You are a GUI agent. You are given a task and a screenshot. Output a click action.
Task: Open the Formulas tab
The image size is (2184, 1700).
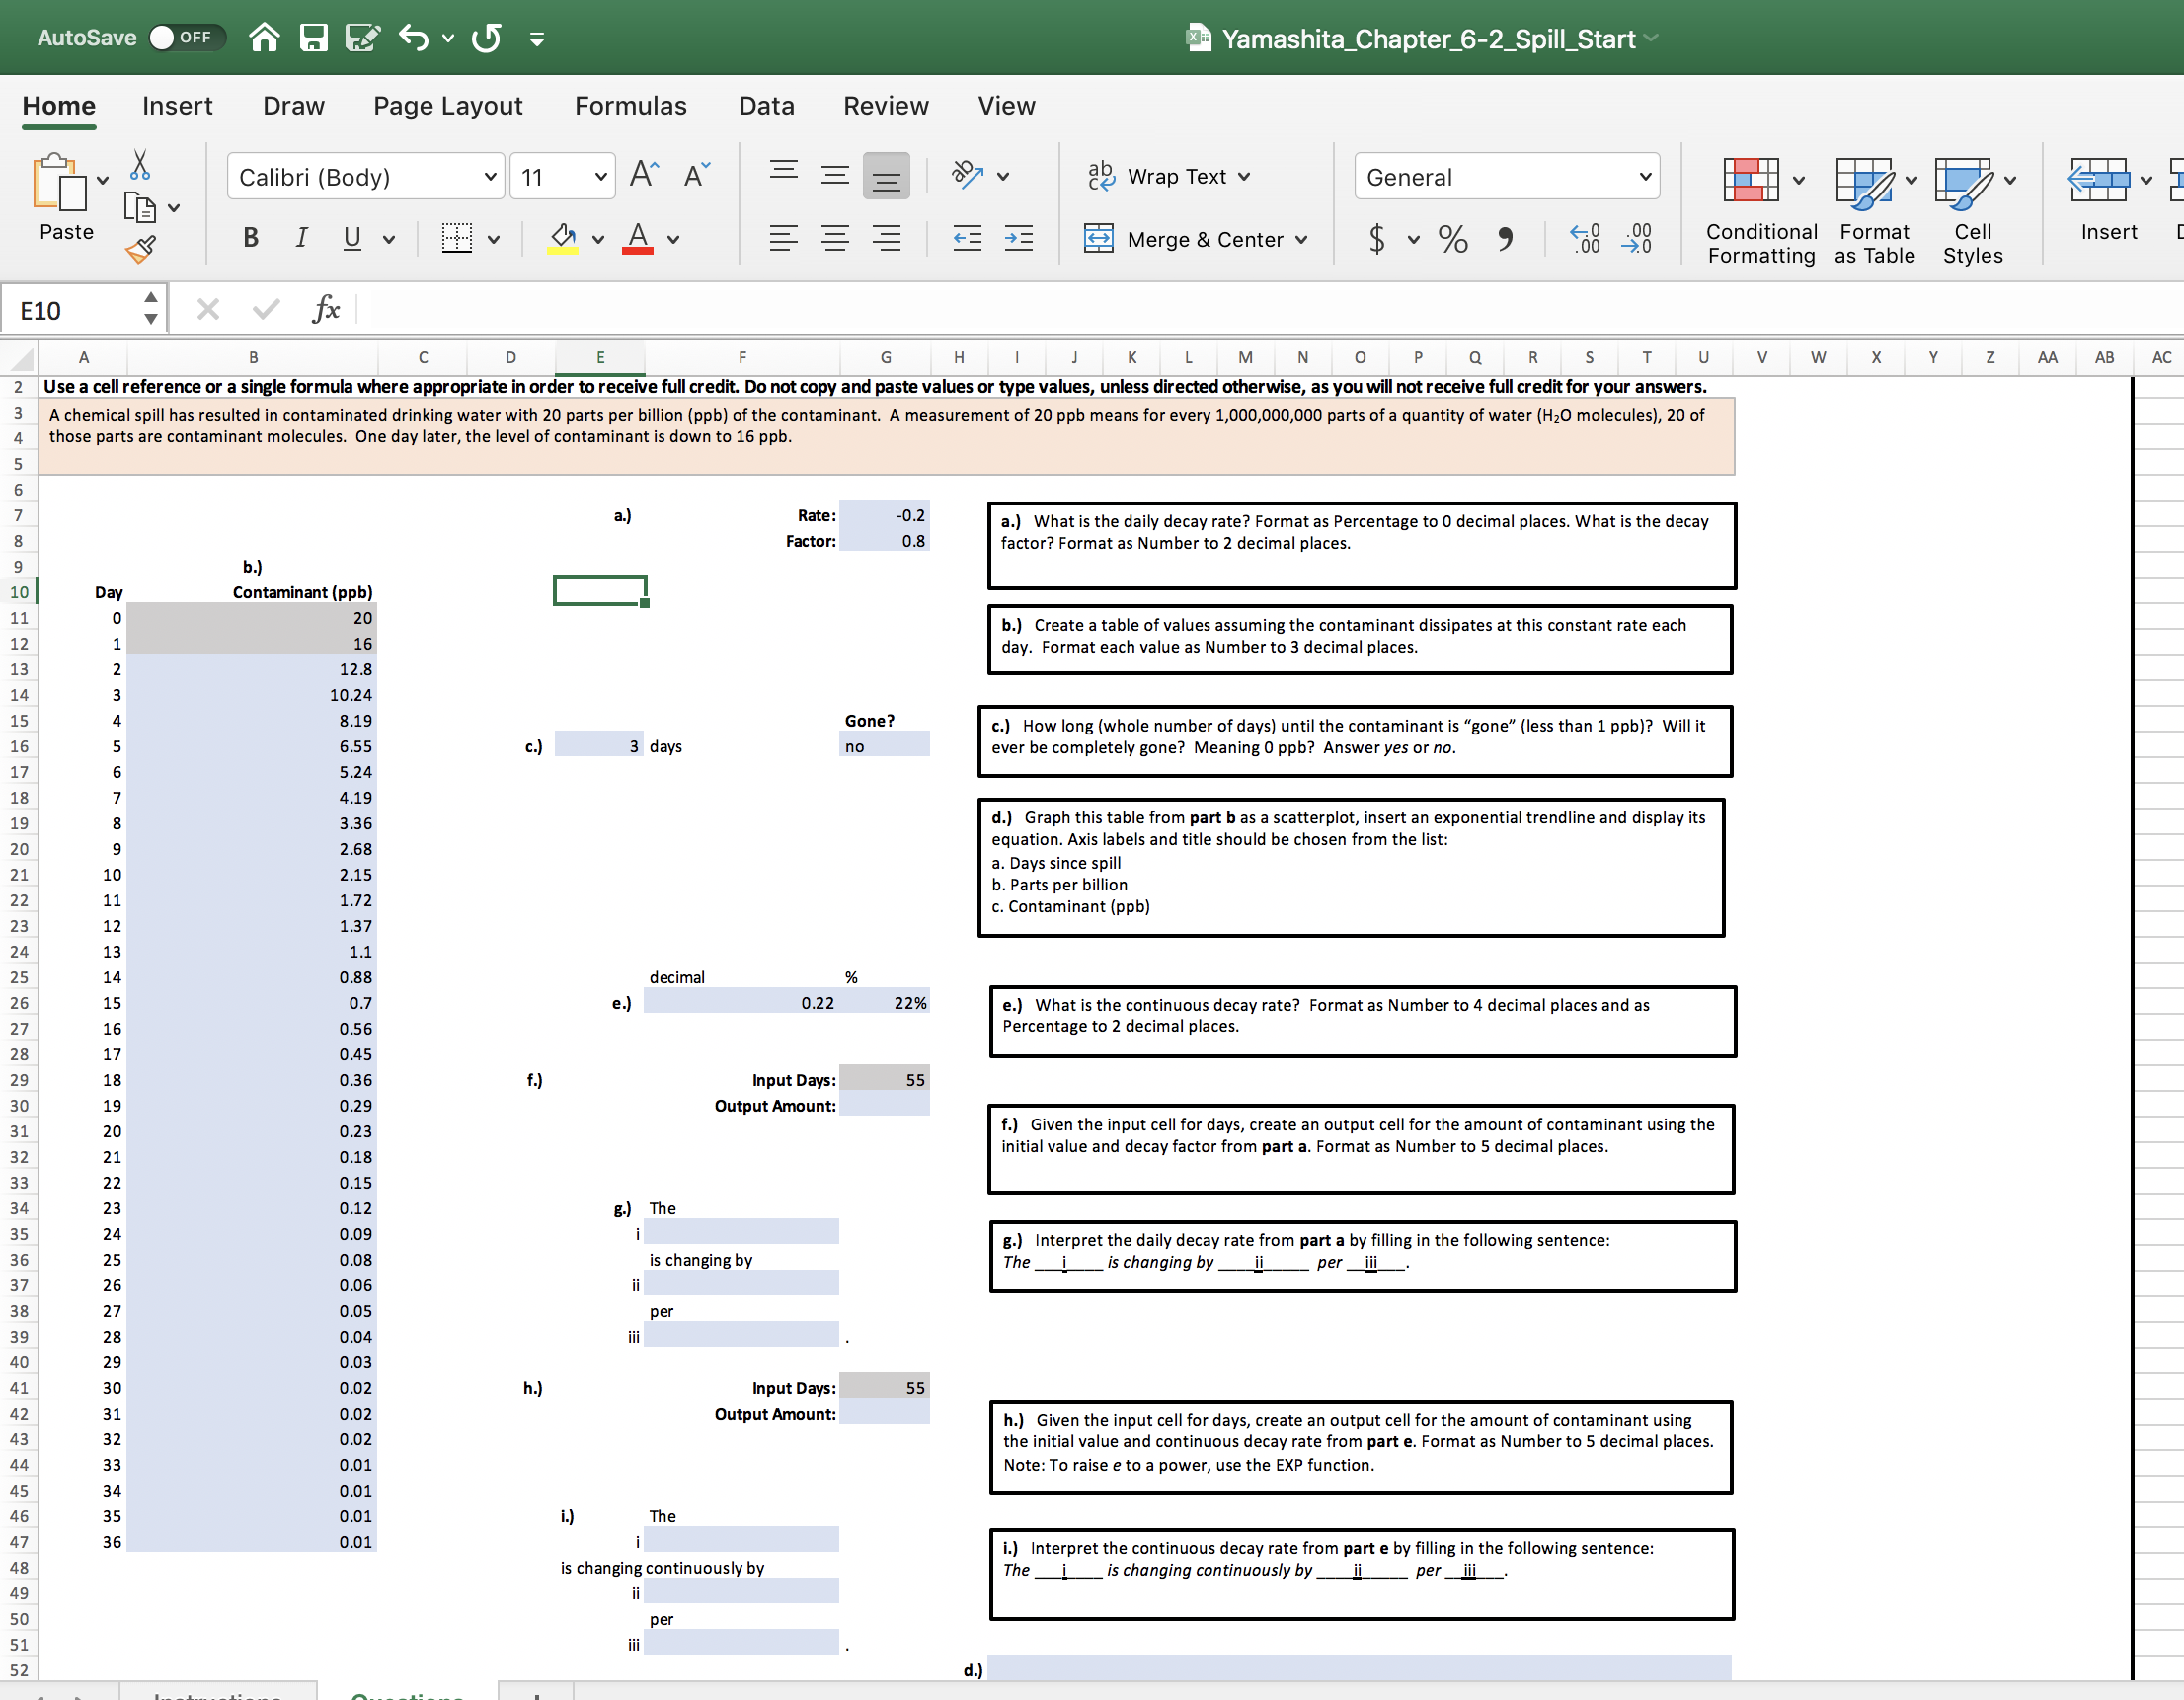(x=630, y=106)
